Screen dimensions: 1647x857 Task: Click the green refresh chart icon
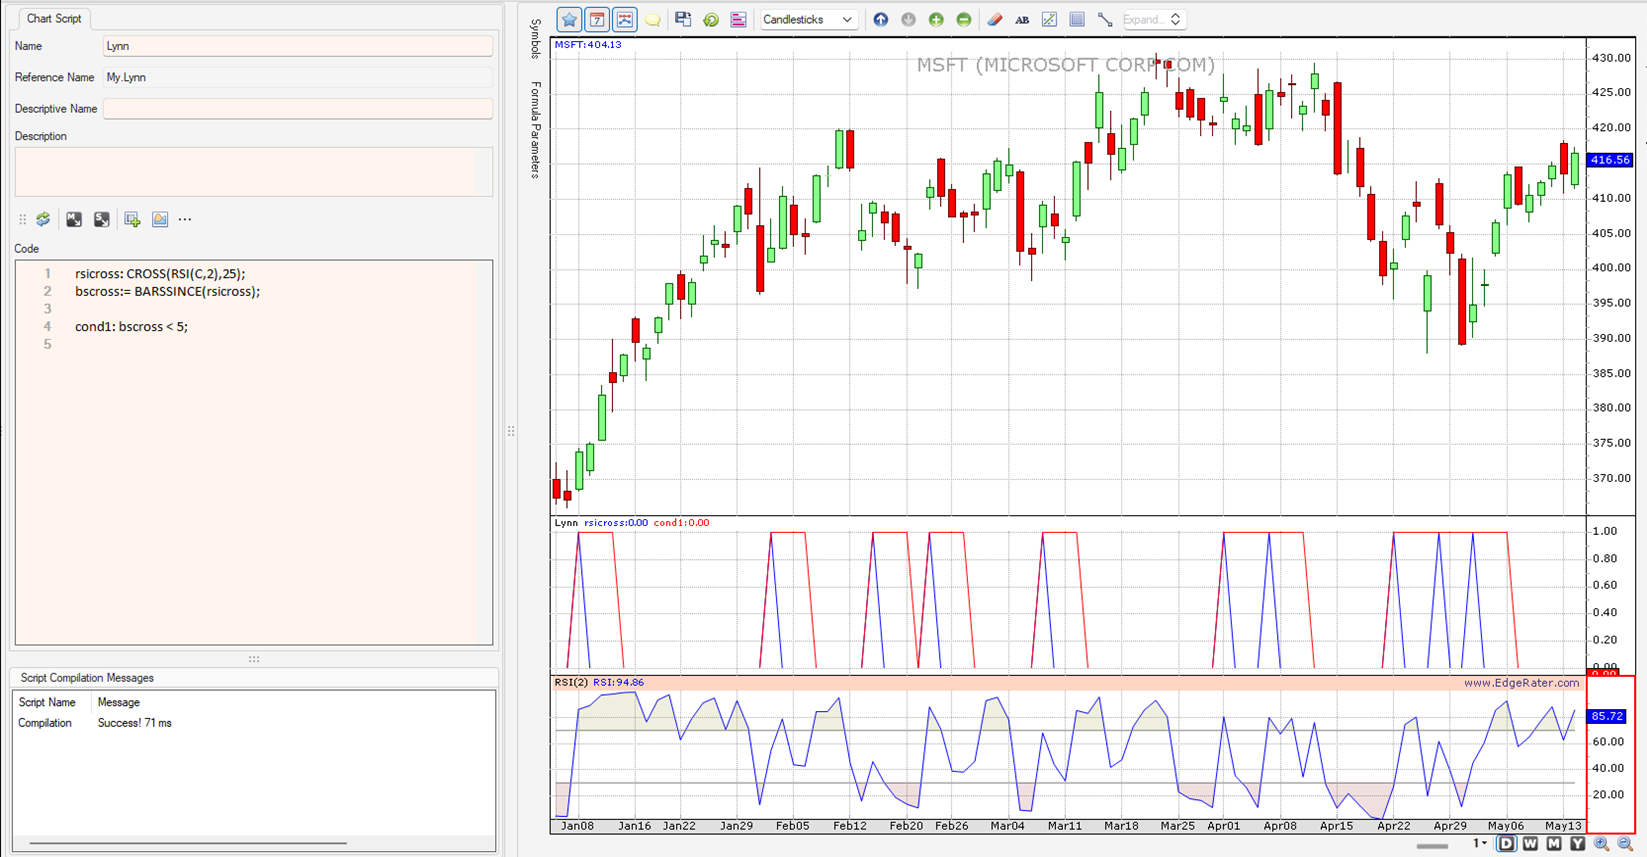point(711,20)
